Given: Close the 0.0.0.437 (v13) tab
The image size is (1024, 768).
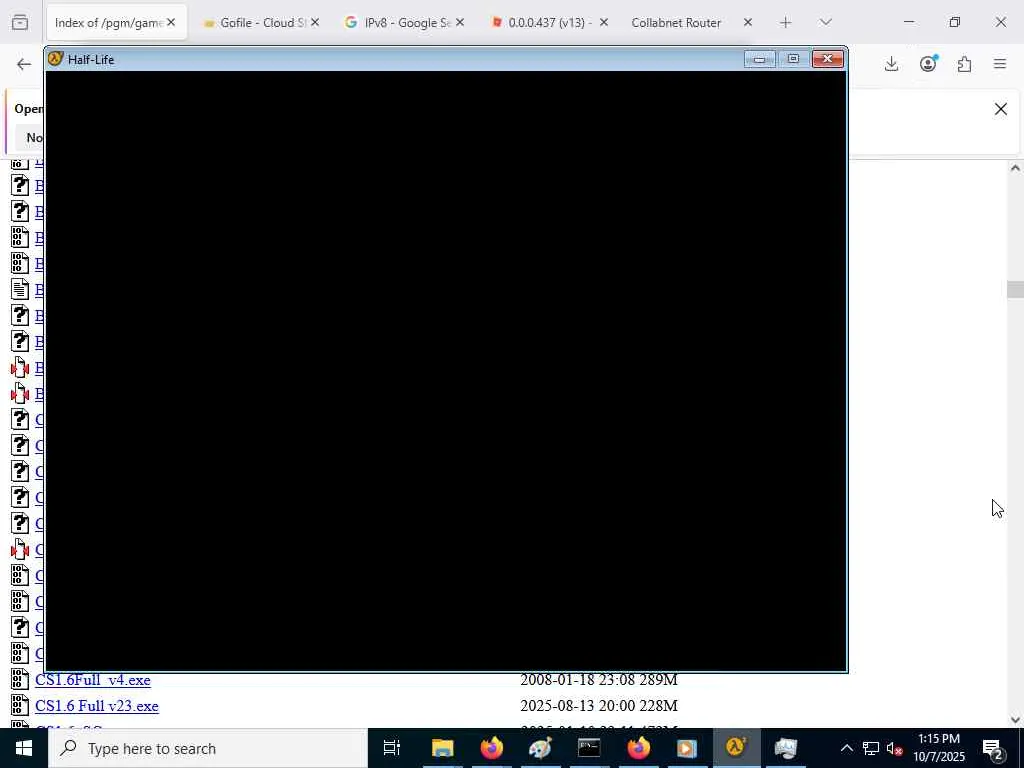Looking at the screenshot, I should click(603, 23).
